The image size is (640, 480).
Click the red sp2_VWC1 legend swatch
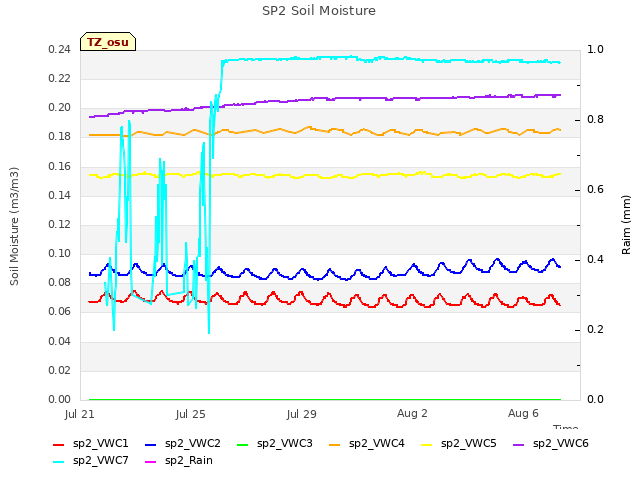coord(59,444)
